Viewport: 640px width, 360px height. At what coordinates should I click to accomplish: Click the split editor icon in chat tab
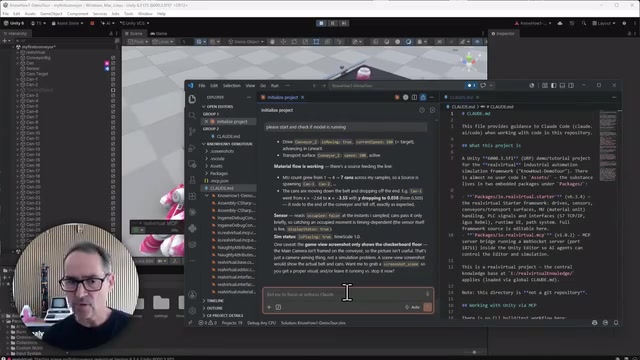tap(414, 97)
